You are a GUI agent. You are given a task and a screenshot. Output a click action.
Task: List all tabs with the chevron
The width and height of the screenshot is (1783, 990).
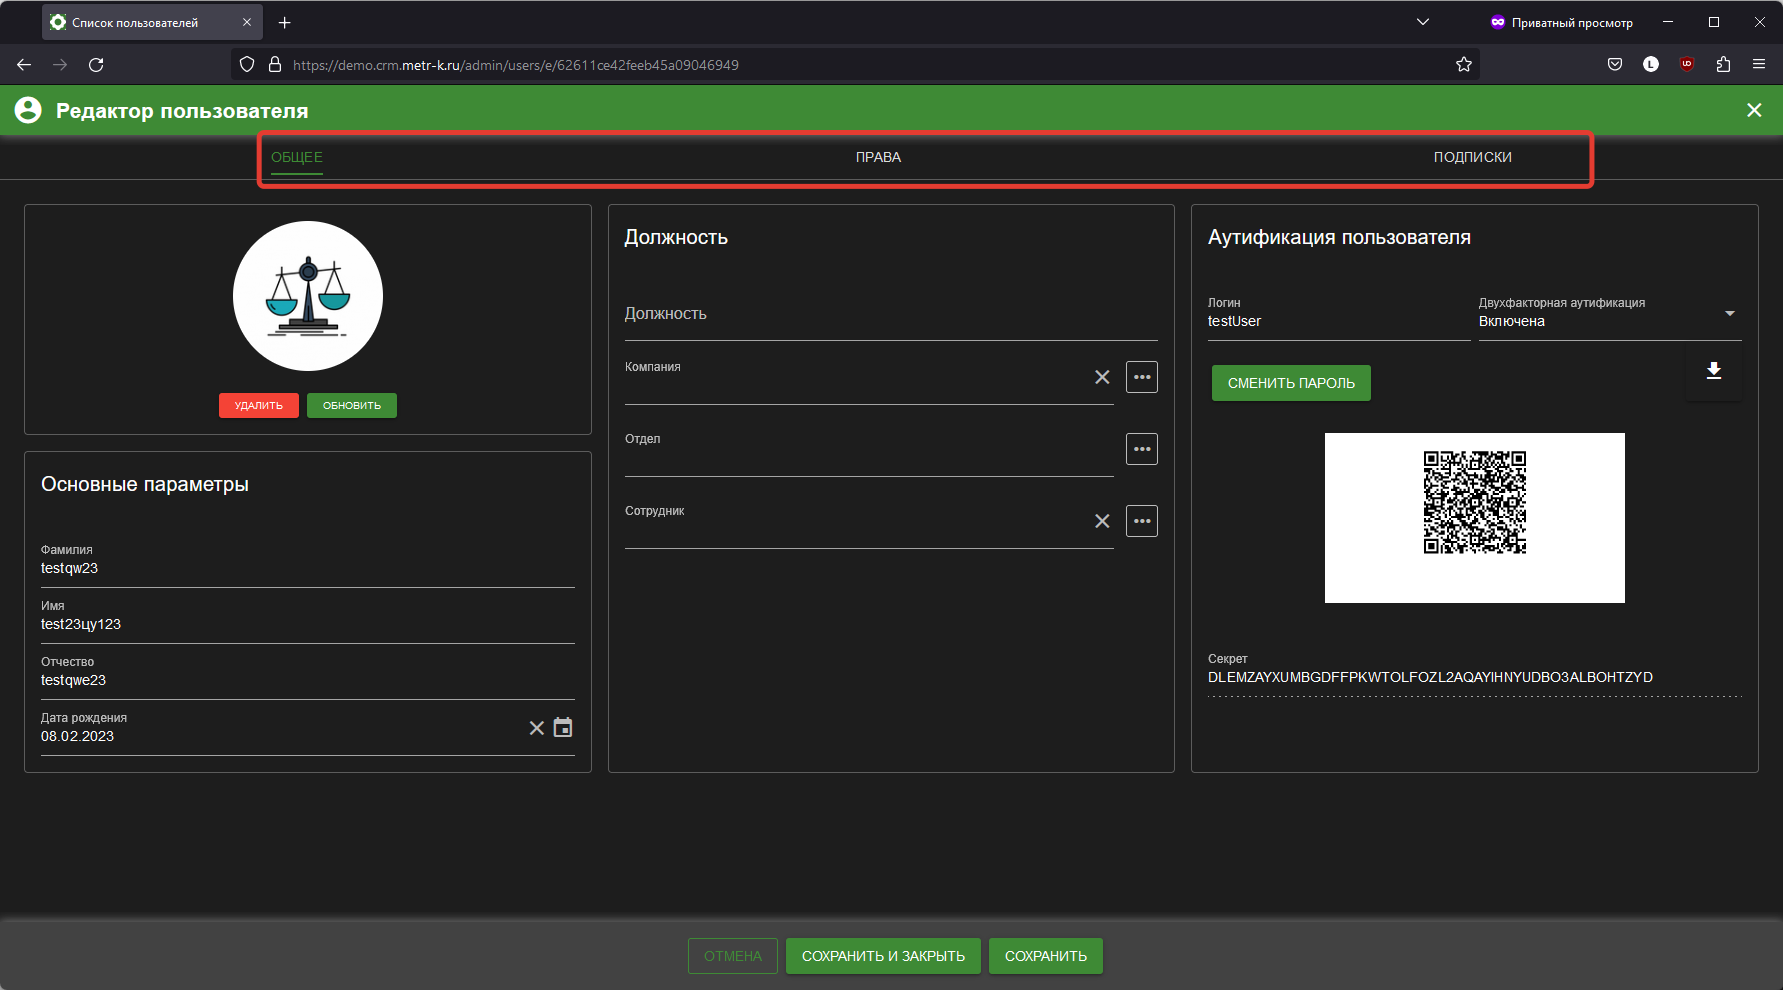click(1423, 22)
